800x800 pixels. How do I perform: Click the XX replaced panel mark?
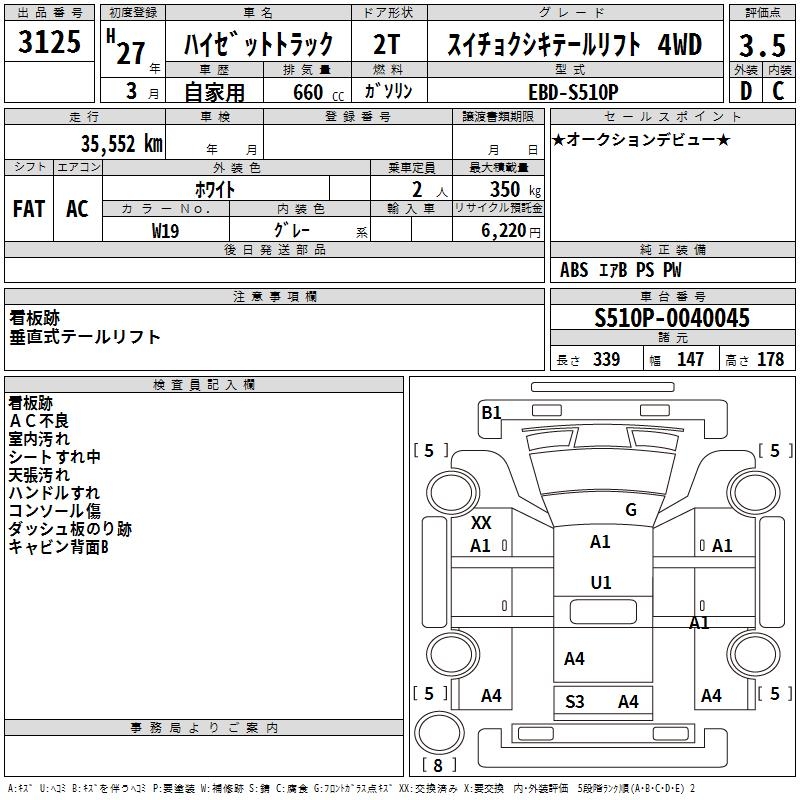point(482,523)
